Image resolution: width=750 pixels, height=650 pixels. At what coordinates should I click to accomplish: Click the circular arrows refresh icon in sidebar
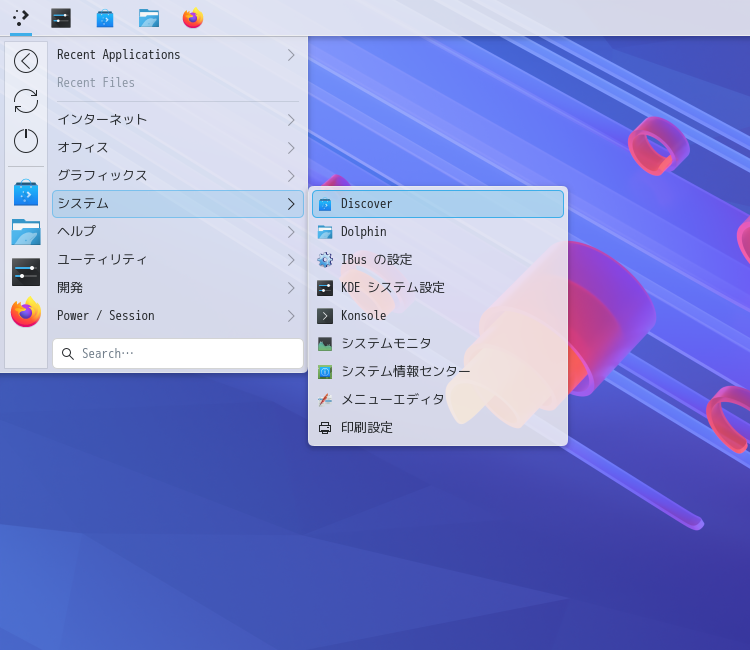pyautogui.click(x=26, y=101)
